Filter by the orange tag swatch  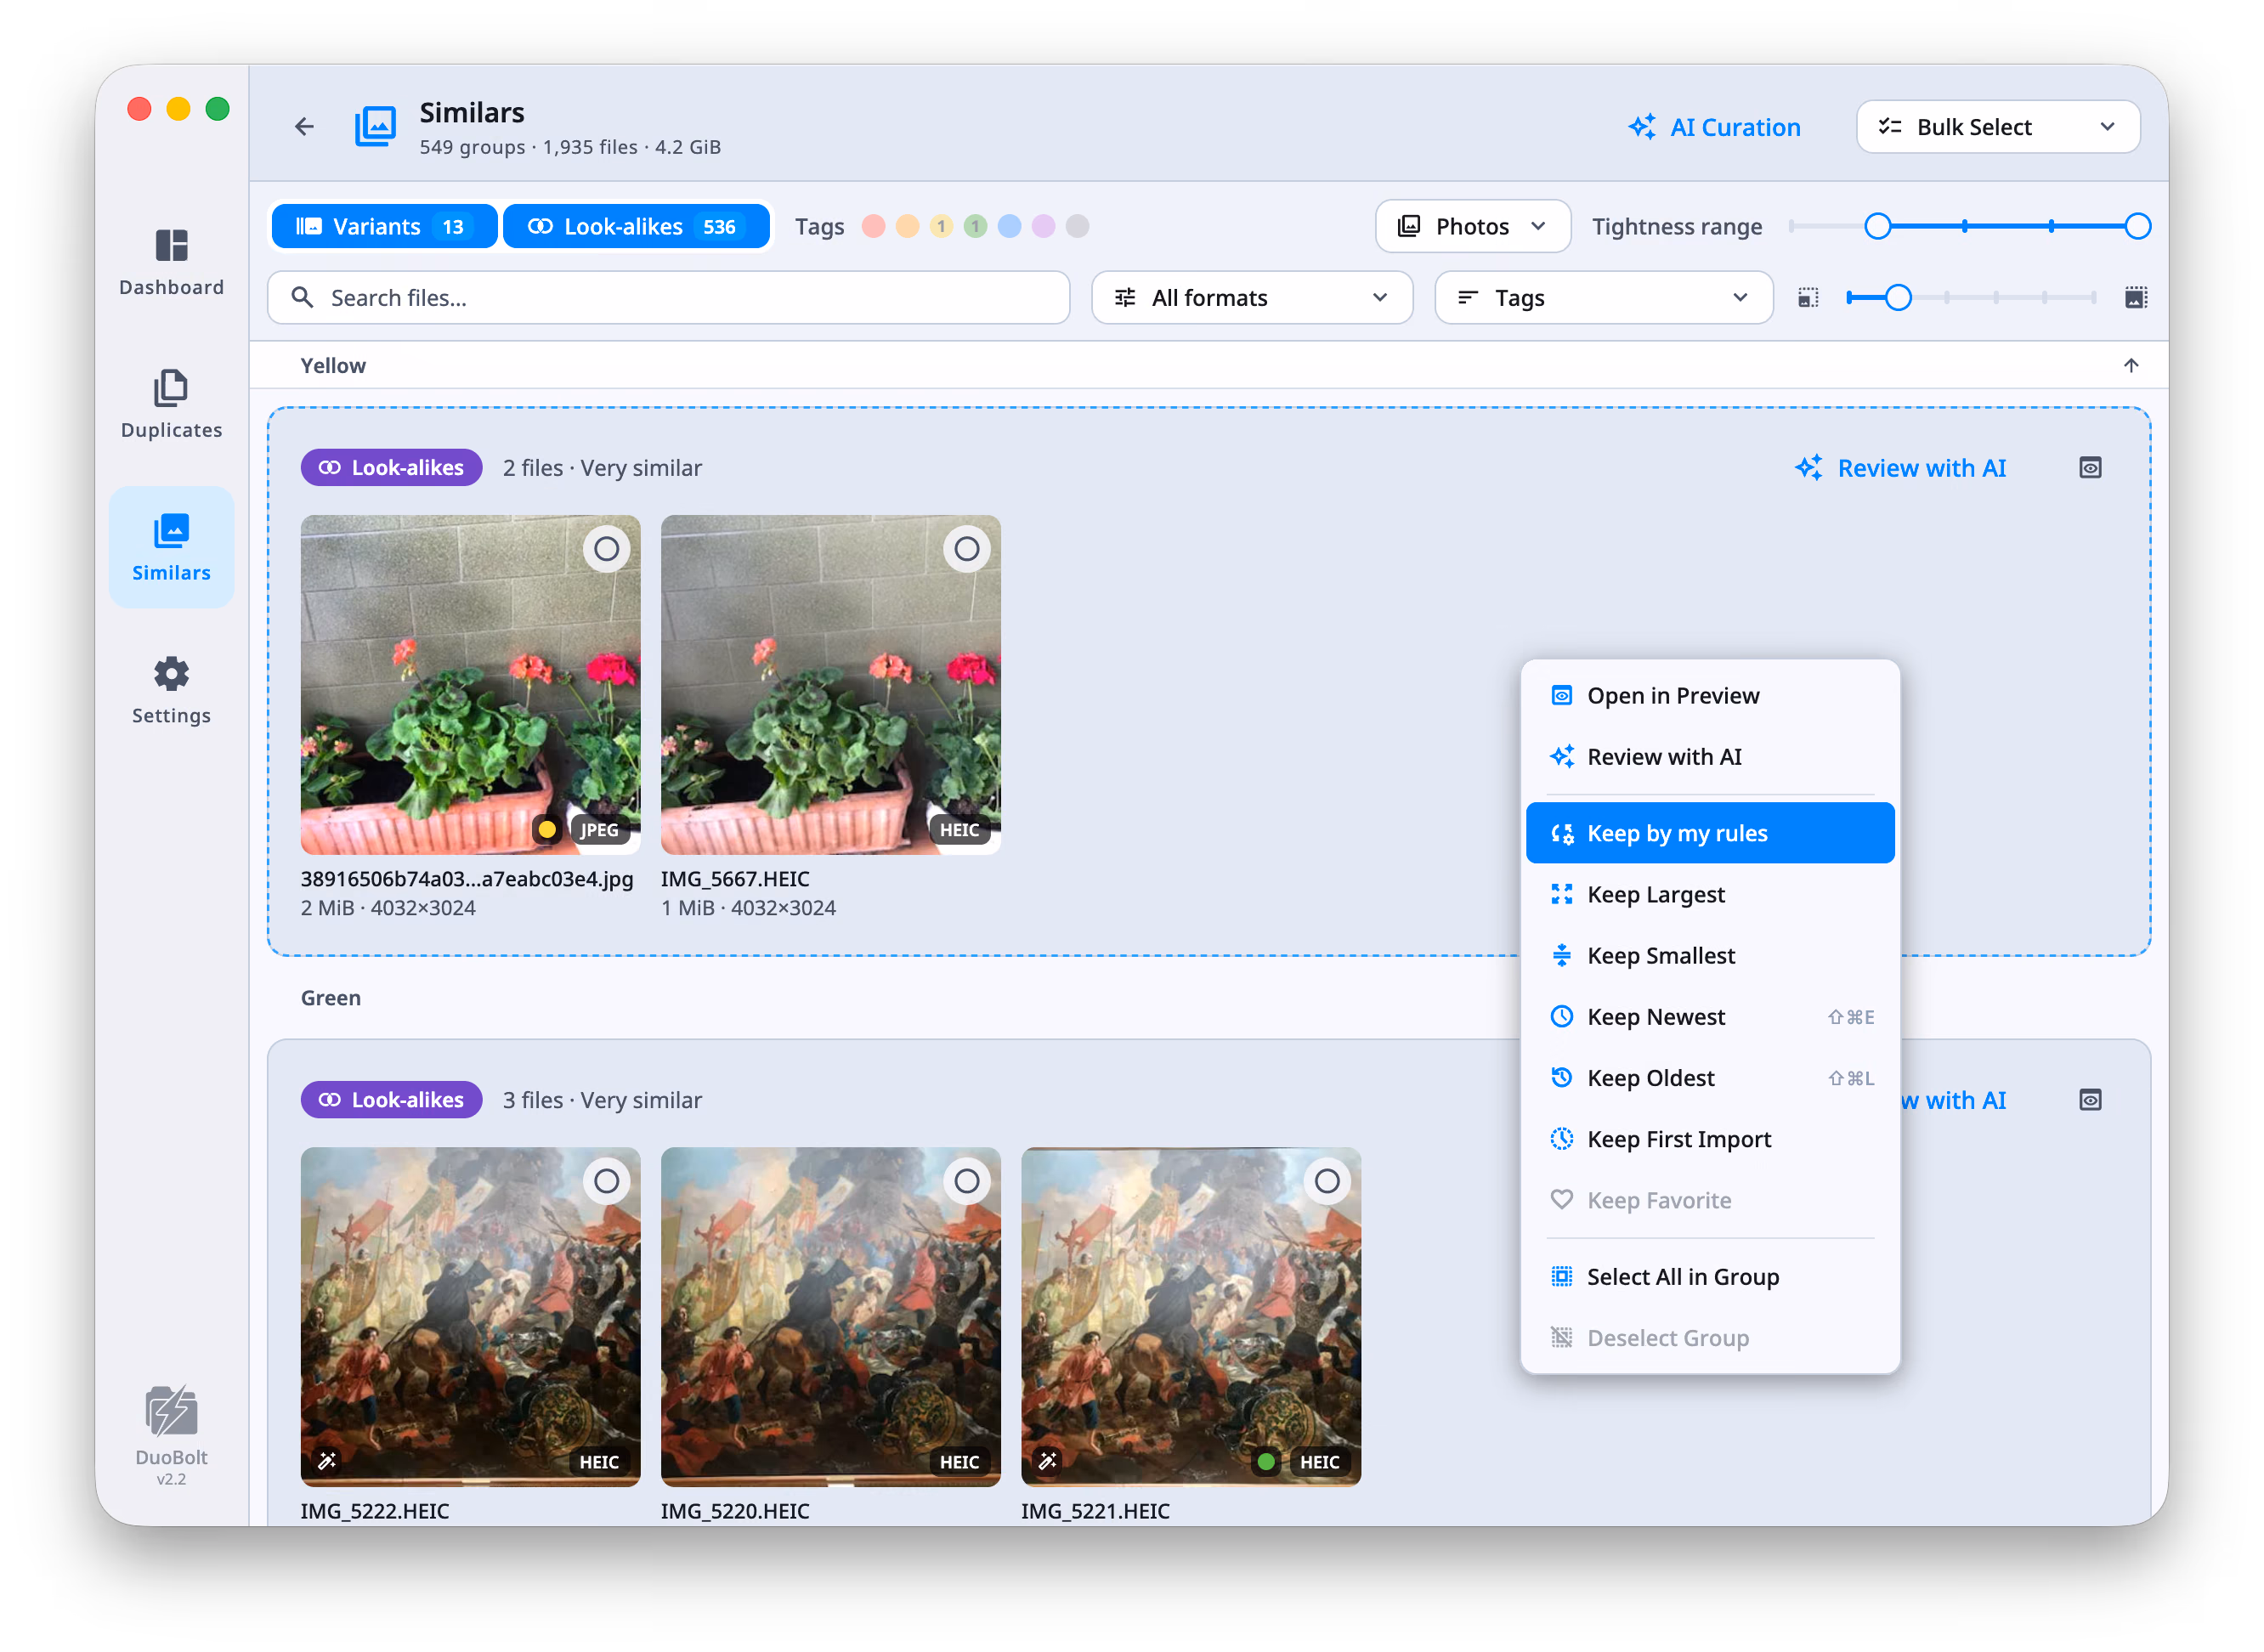pos(907,226)
